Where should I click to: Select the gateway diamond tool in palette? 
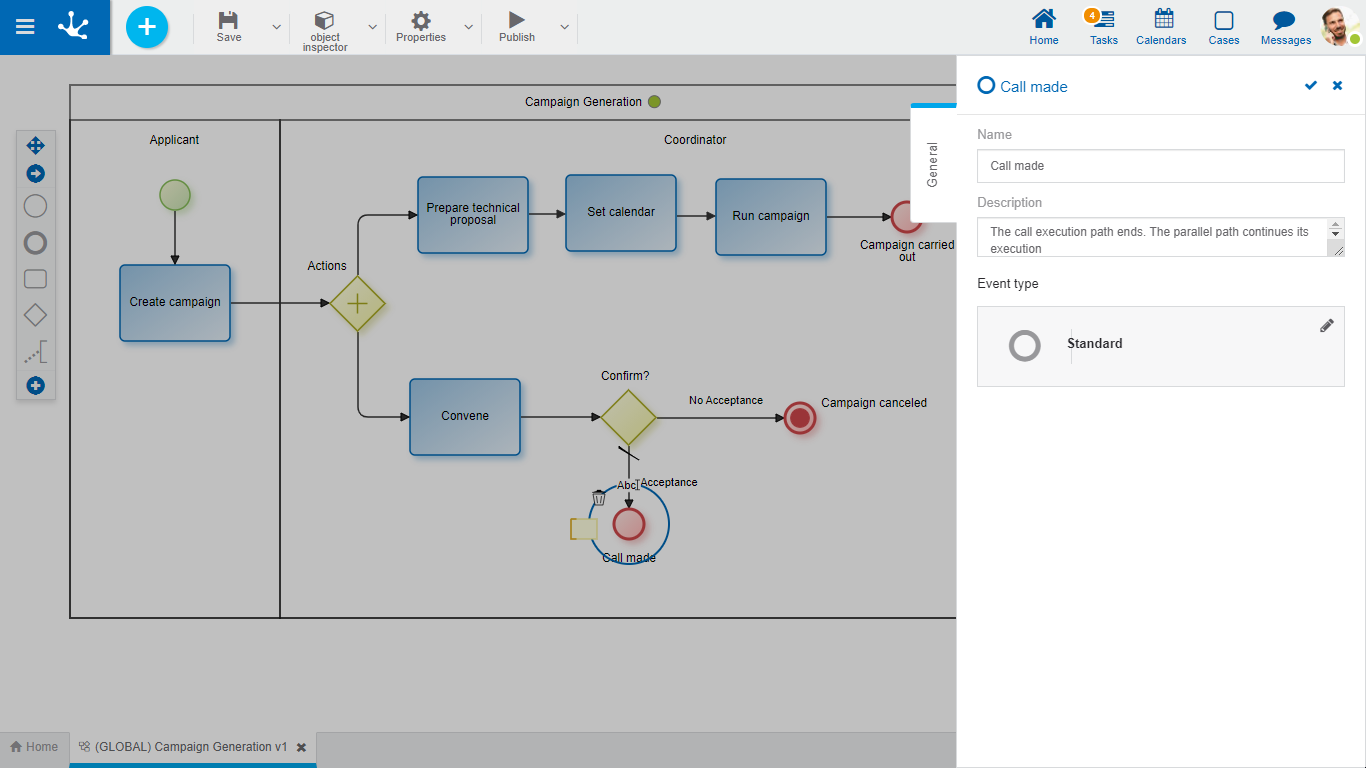click(x=35, y=315)
